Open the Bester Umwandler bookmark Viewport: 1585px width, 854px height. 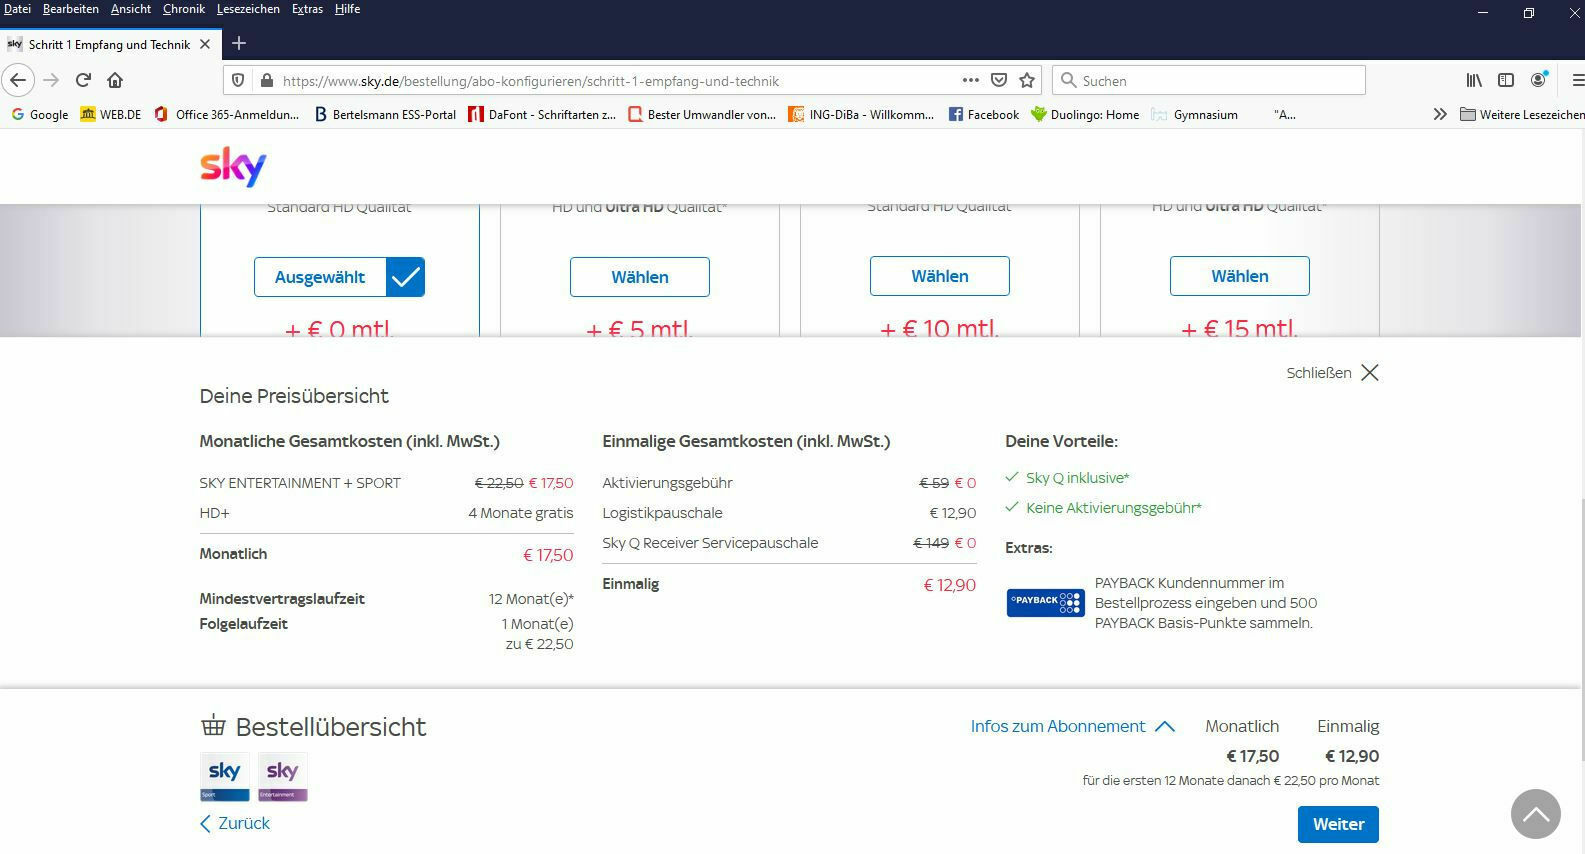click(x=702, y=114)
